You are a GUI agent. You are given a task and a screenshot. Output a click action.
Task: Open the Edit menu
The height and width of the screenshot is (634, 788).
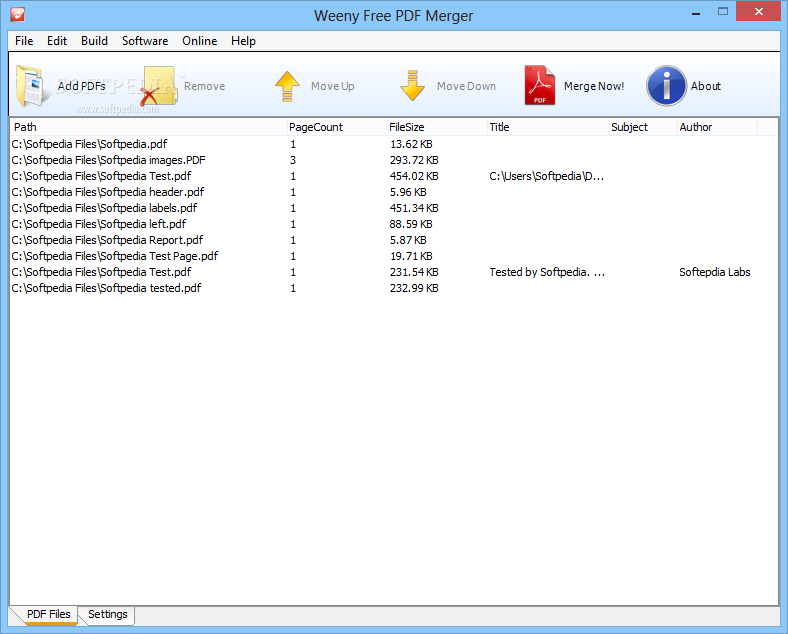point(57,41)
